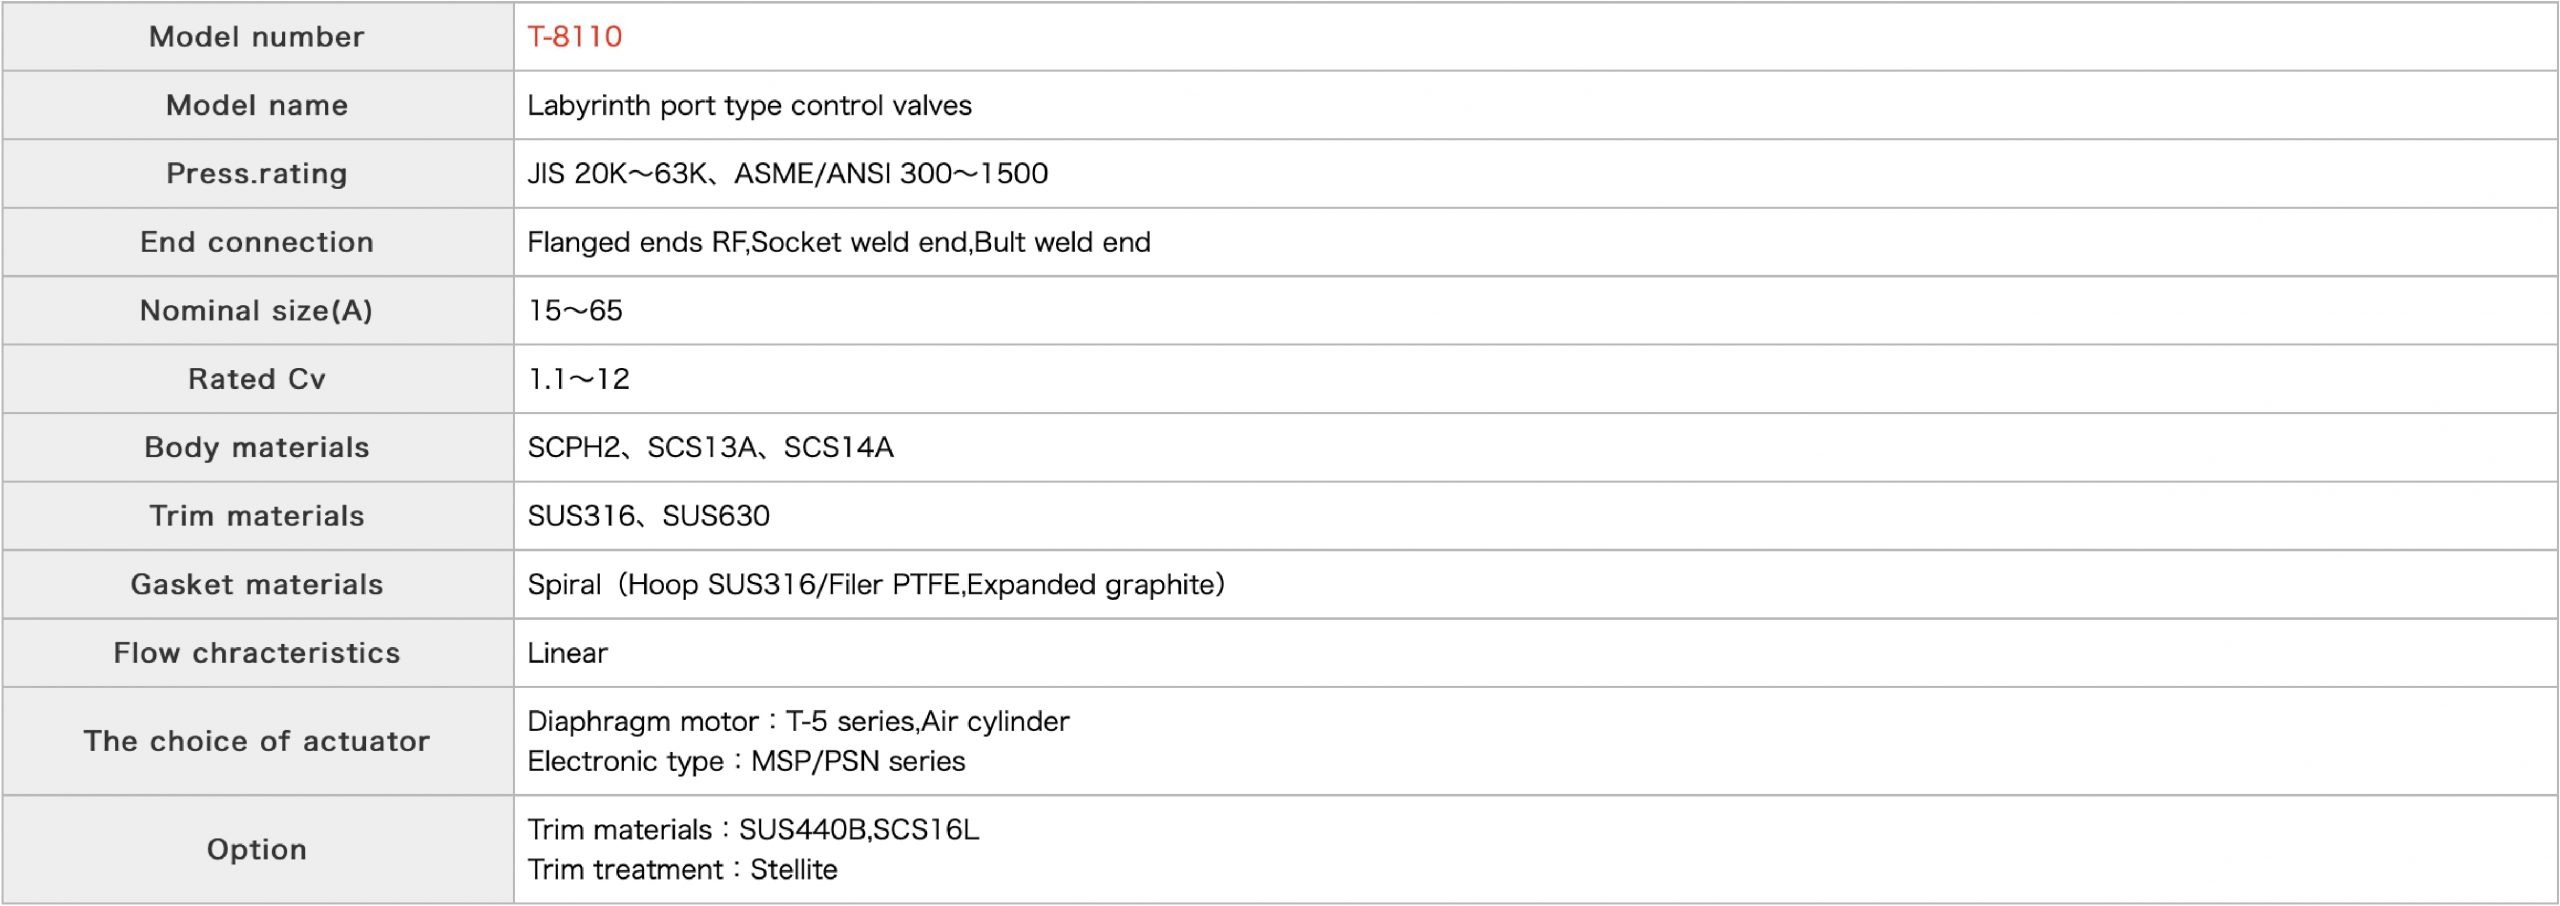Select the Nominal size(A) label
The image size is (2560, 906).
pyautogui.click(x=257, y=310)
